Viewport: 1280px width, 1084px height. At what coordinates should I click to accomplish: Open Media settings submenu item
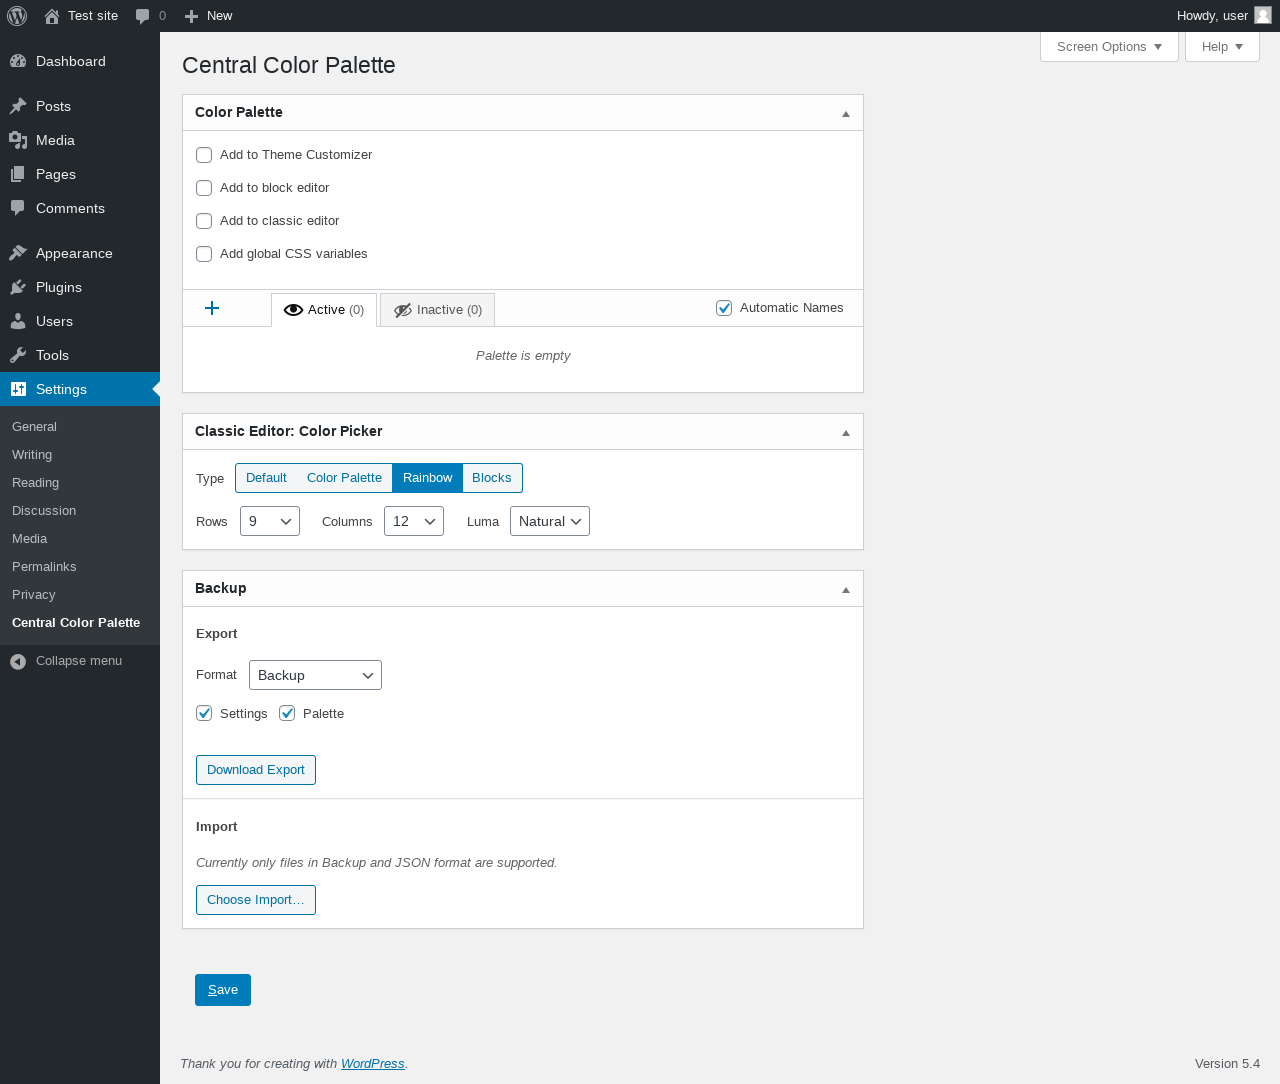click(x=29, y=539)
